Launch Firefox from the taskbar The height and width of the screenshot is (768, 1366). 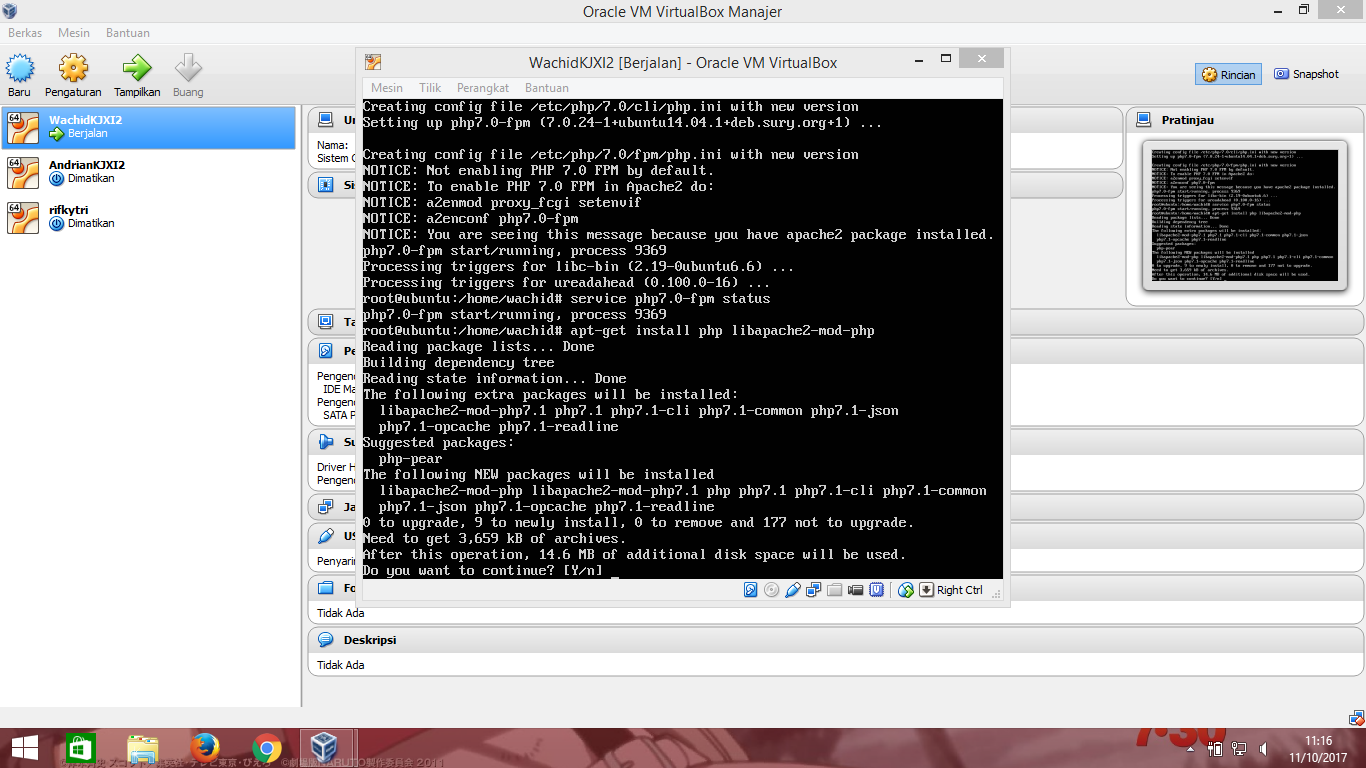coord(205,747)
